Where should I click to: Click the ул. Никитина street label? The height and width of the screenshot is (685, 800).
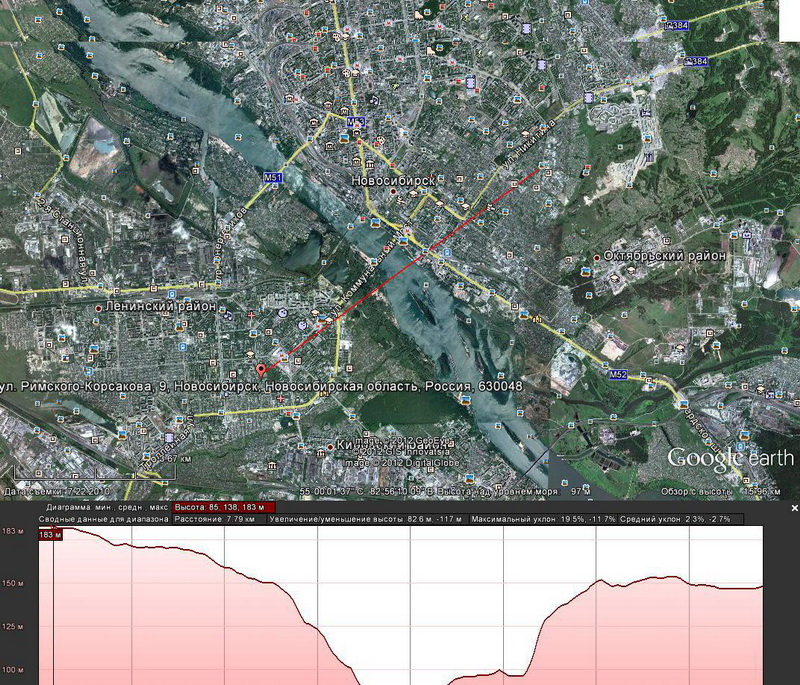[529, 145]
